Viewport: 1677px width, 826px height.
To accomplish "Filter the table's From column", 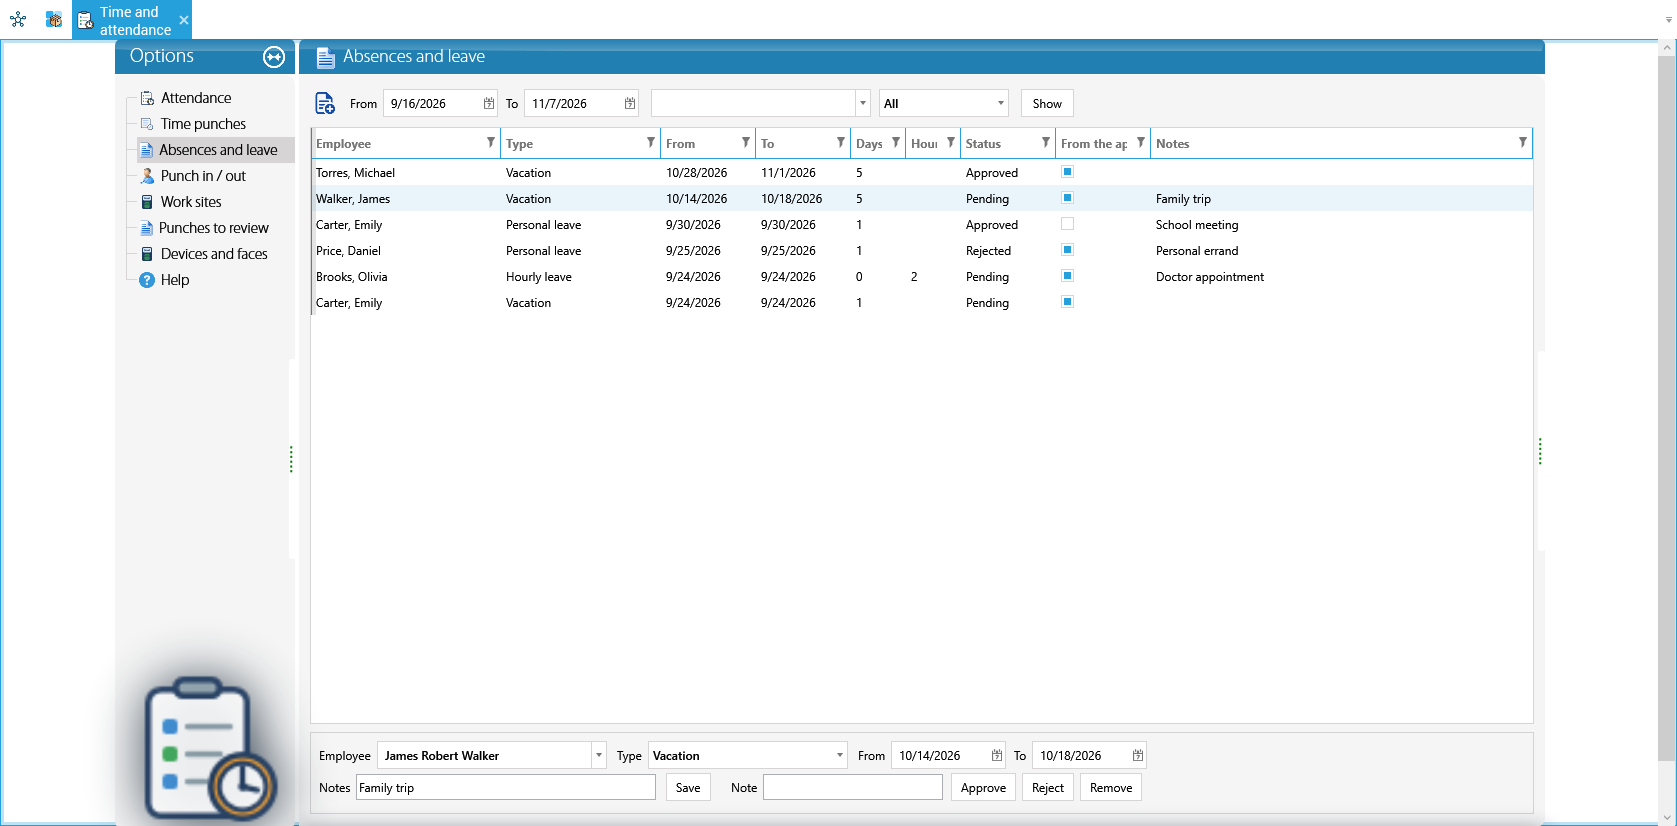I will pyautogui.click(x=746, y=143).
